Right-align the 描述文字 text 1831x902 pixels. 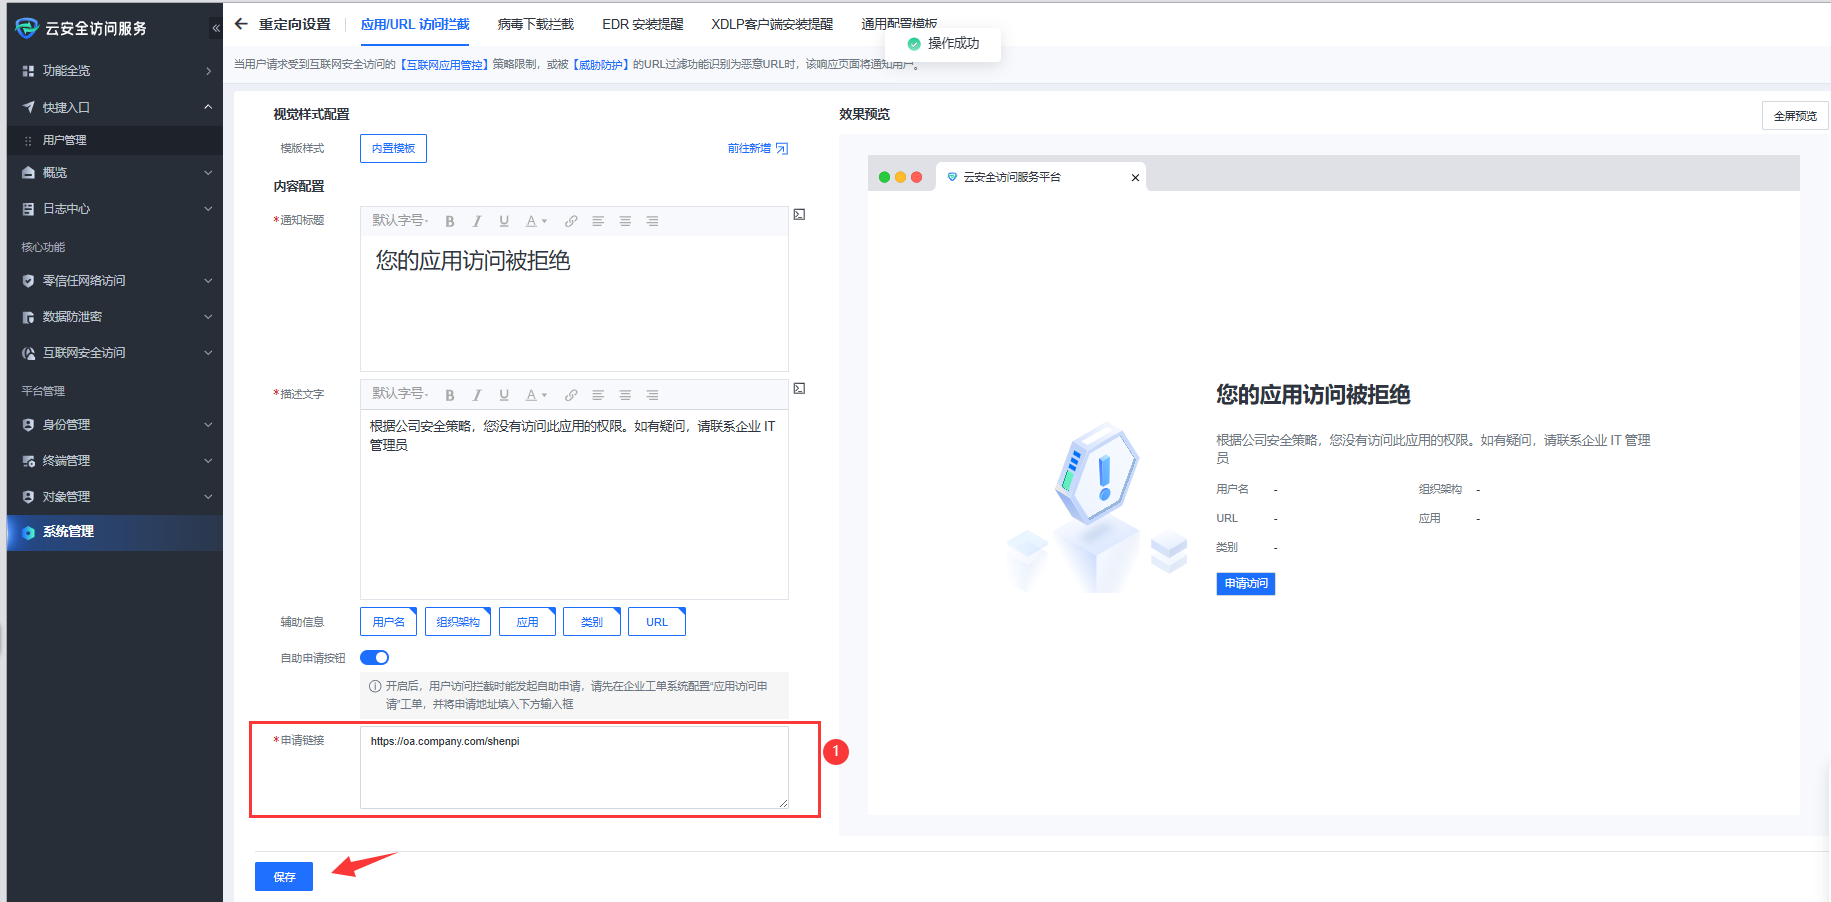(652, 395)
